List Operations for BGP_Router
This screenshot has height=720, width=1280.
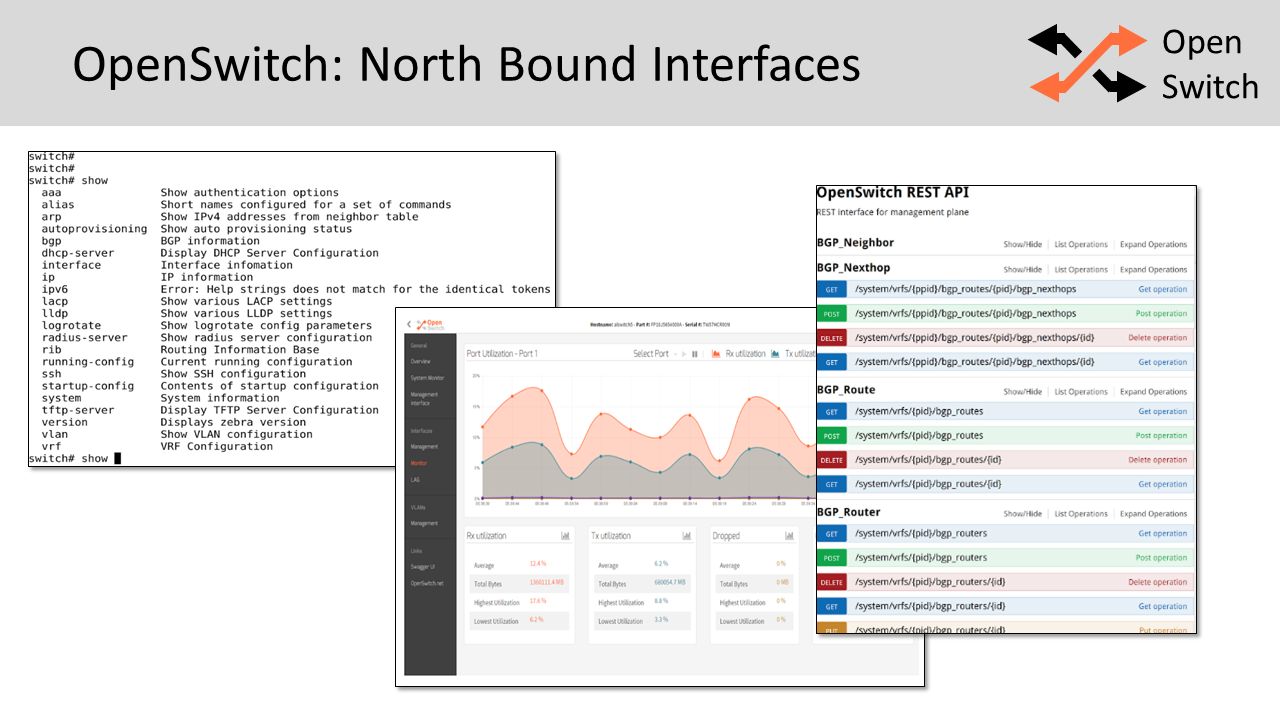[1081, 514]
